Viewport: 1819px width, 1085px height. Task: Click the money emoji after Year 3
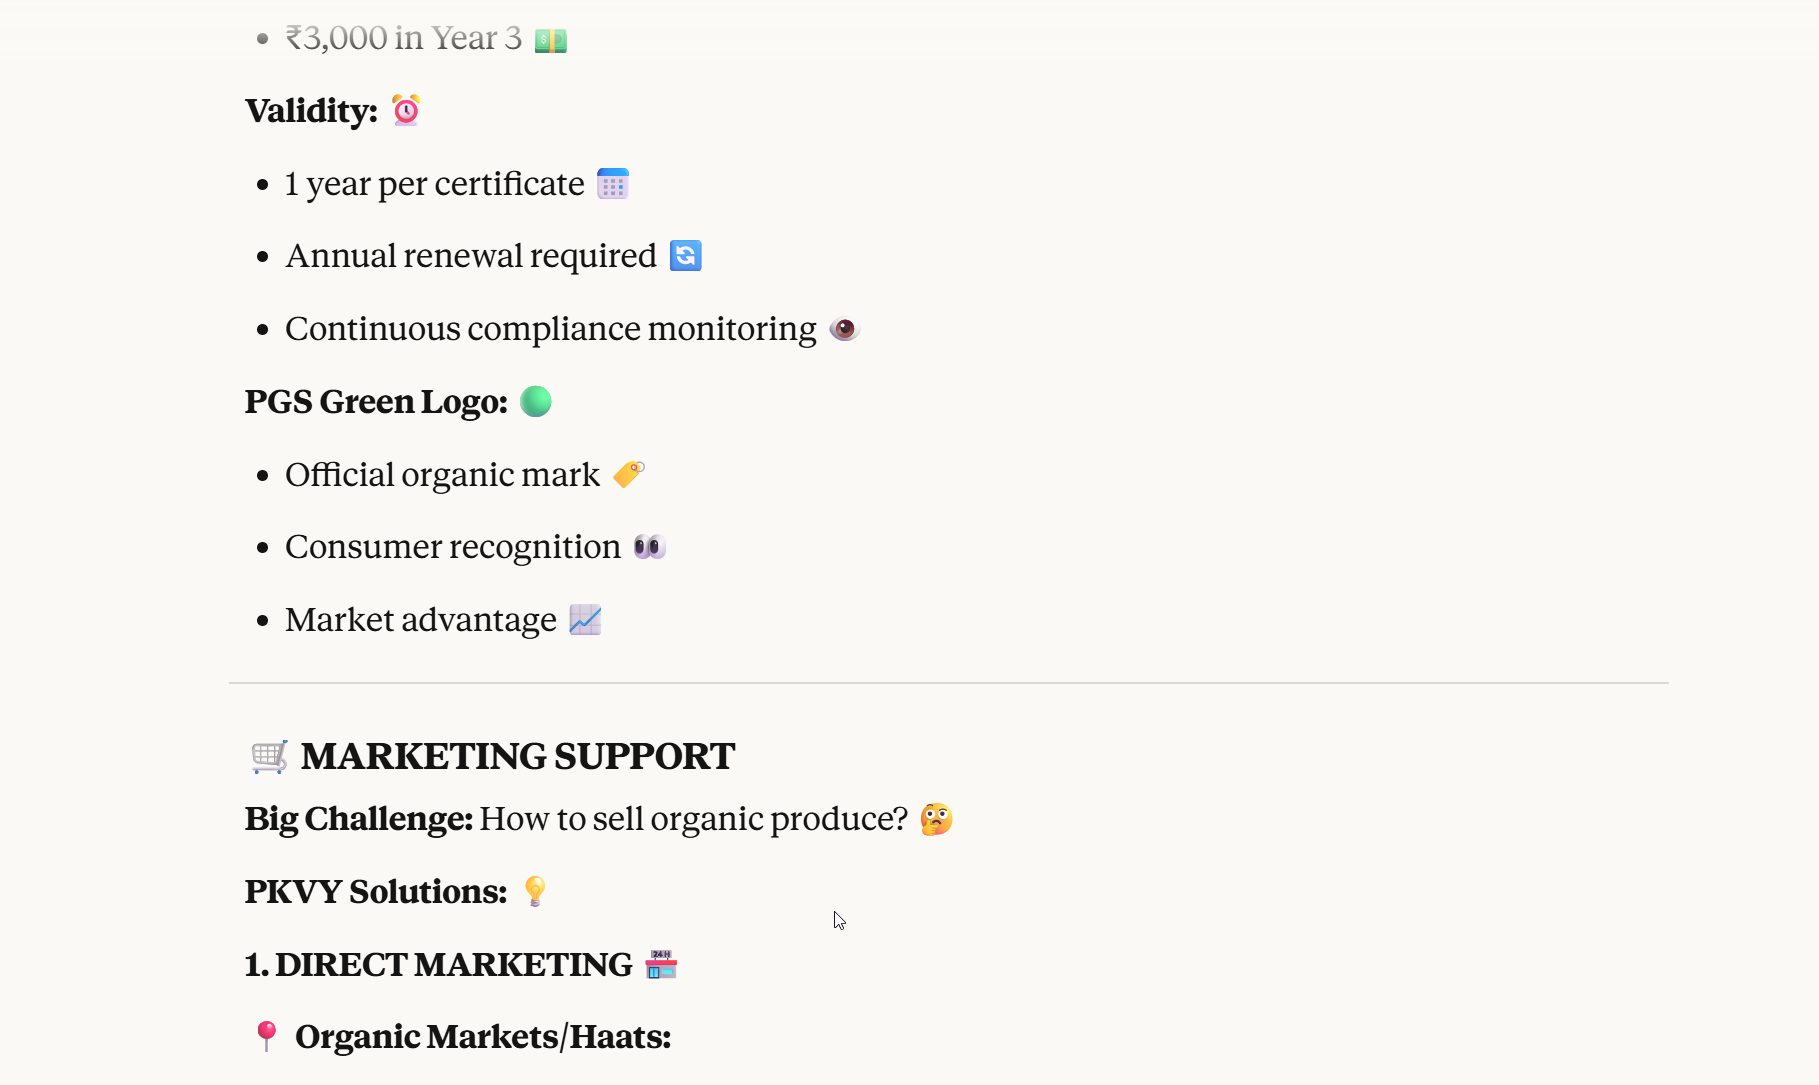point(550,40)
